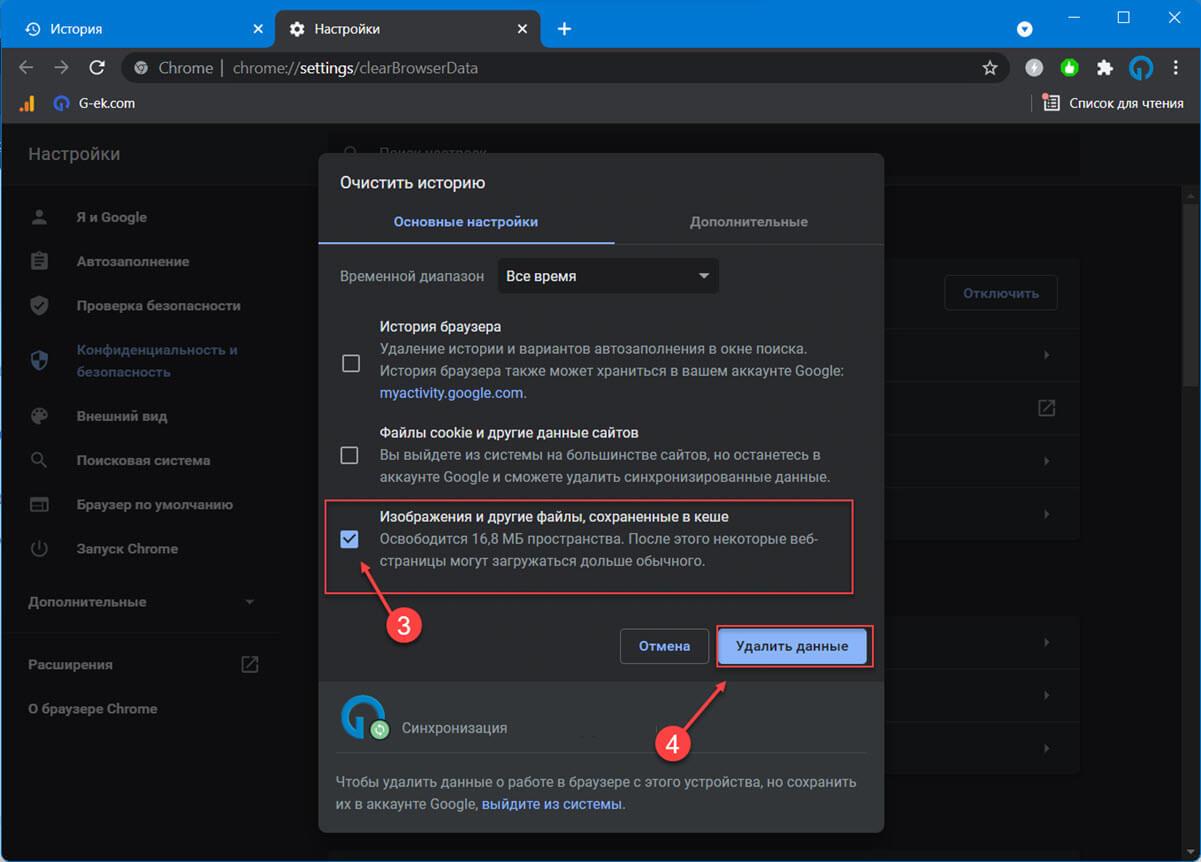Click the external-link icon in settings list

pyautogui.click(x=1046, y=408)
